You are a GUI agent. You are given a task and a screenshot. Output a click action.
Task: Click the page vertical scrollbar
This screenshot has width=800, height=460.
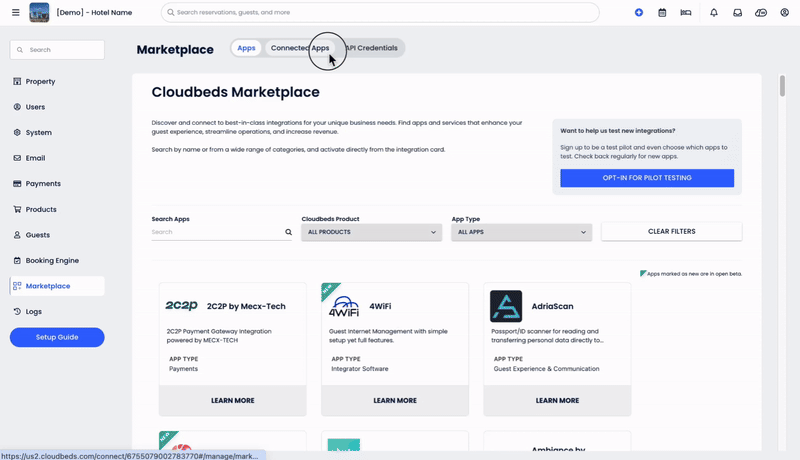[782, 87]
